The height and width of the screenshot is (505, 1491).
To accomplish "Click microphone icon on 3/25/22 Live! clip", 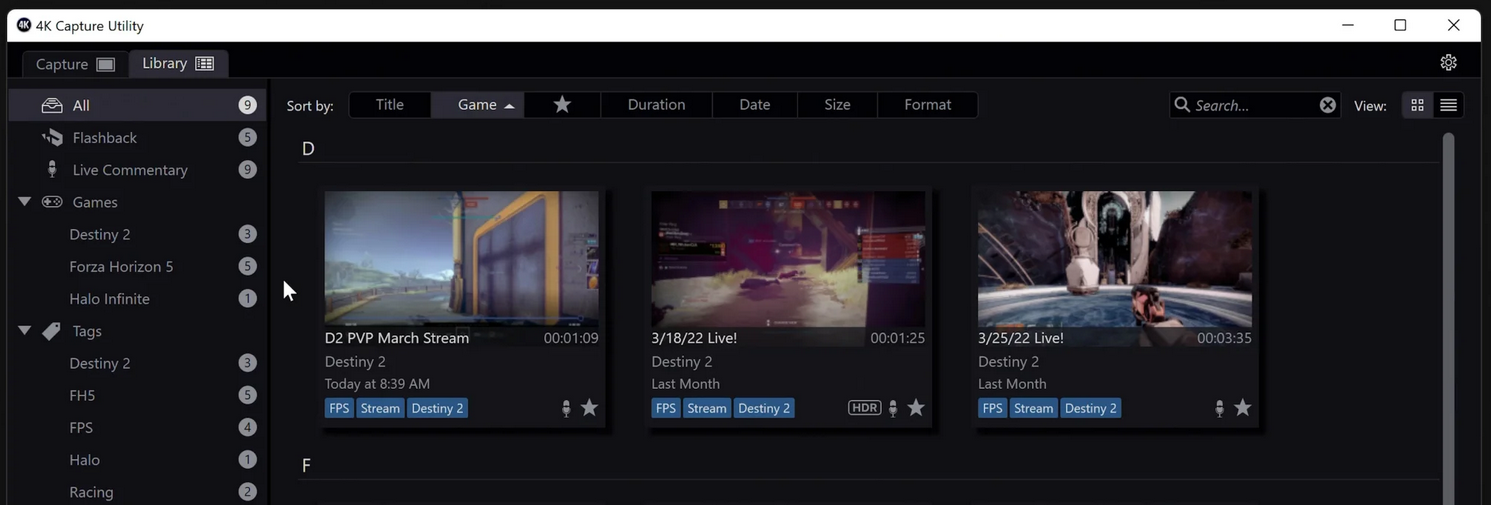I will [x=1219, y=408].
